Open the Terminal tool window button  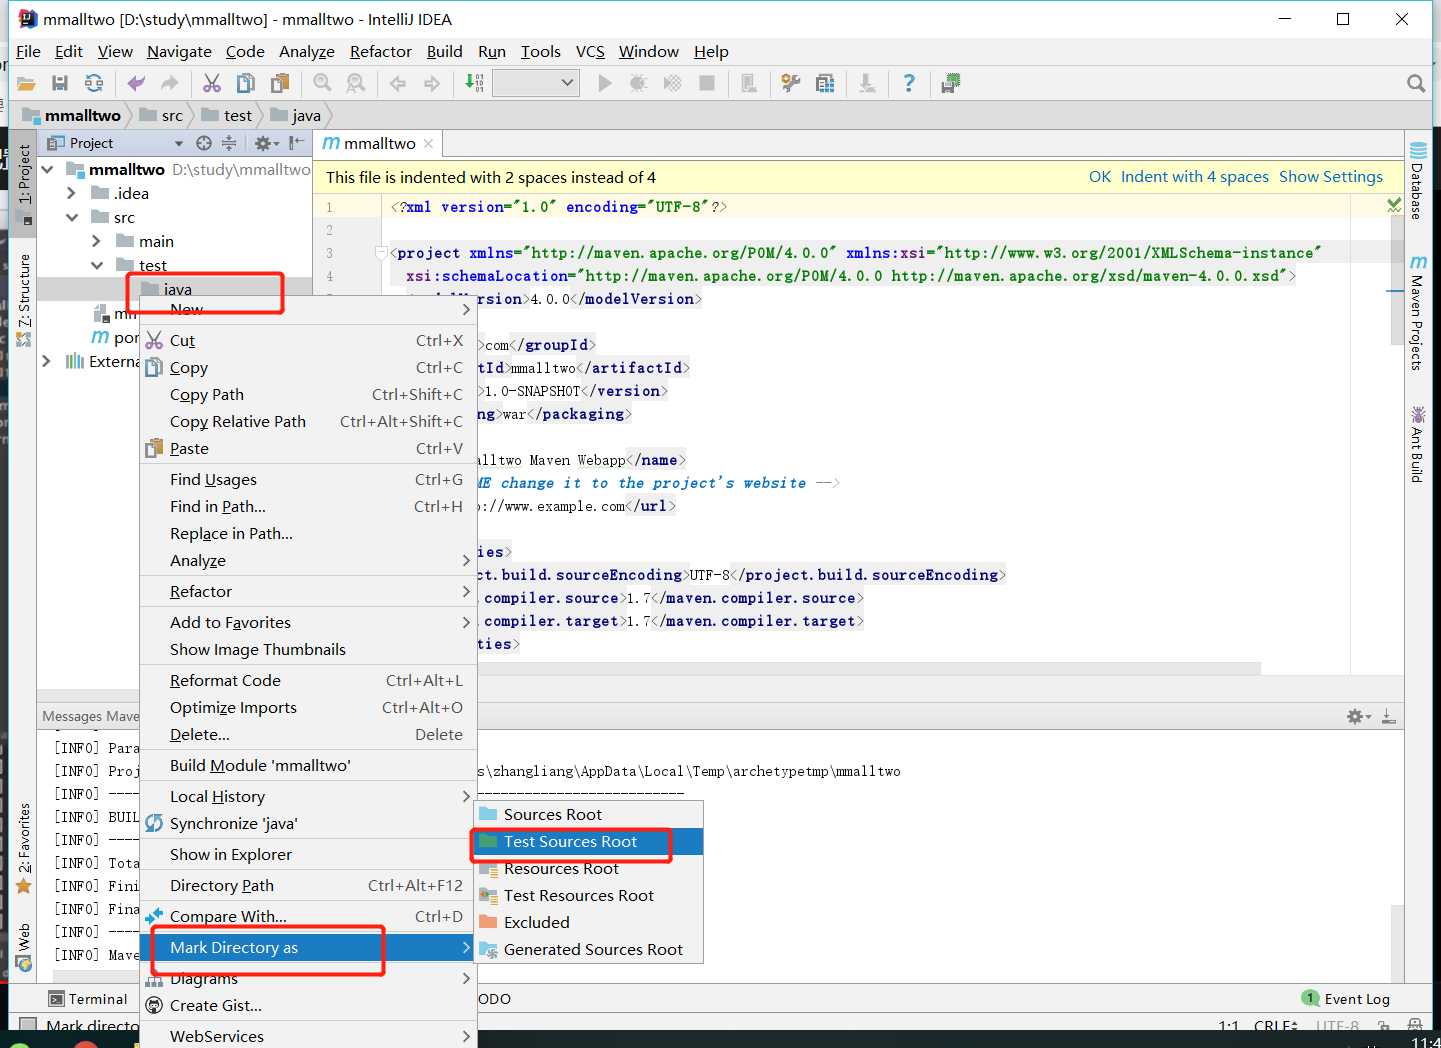(88, 999)
